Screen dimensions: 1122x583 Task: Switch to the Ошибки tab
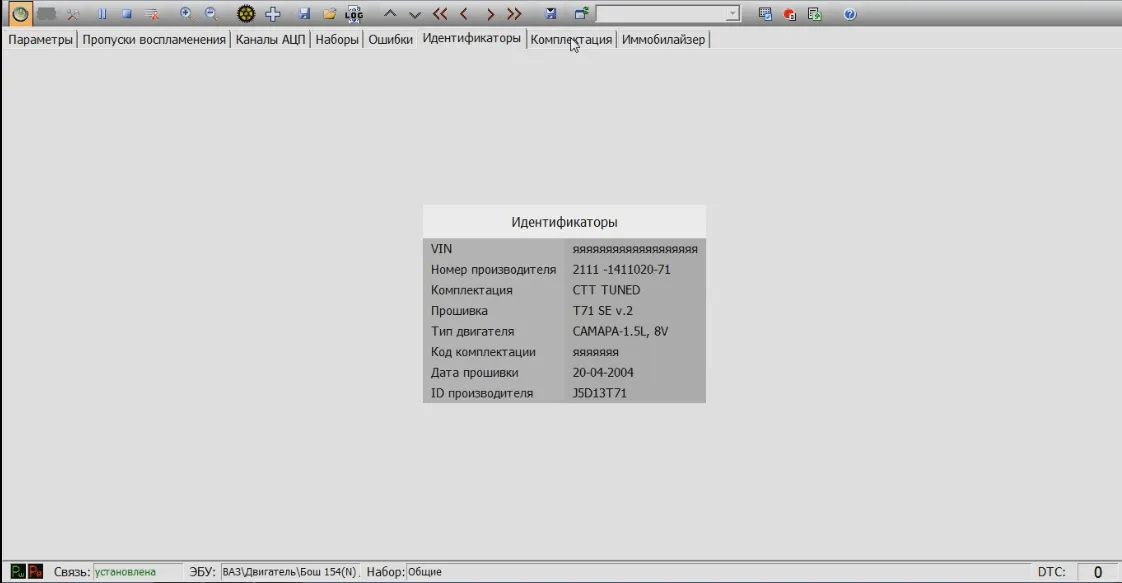pyautogui.click(x=391, y=39)
